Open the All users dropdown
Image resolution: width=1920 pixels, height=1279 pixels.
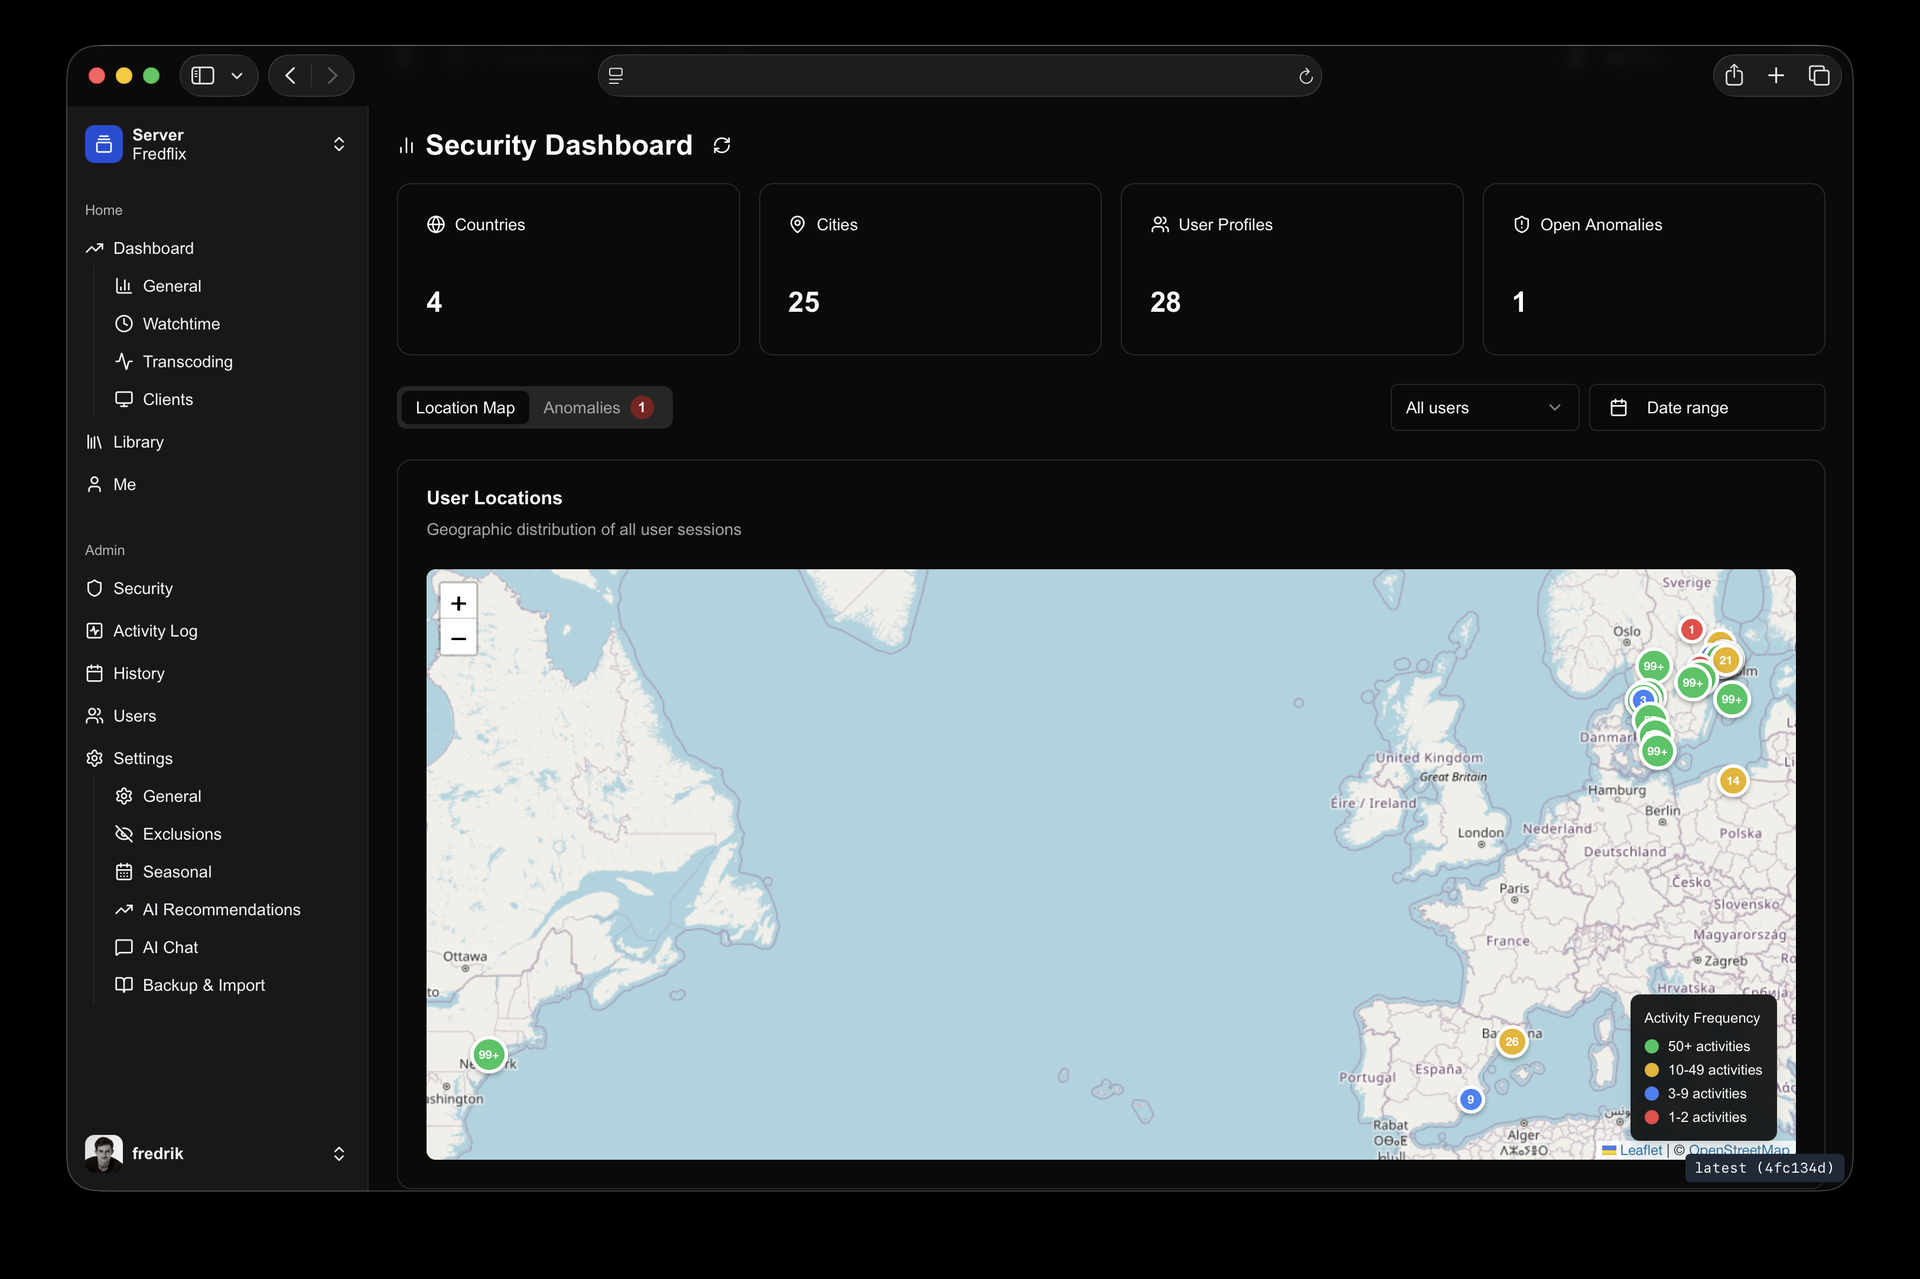tap(1484, 408)
